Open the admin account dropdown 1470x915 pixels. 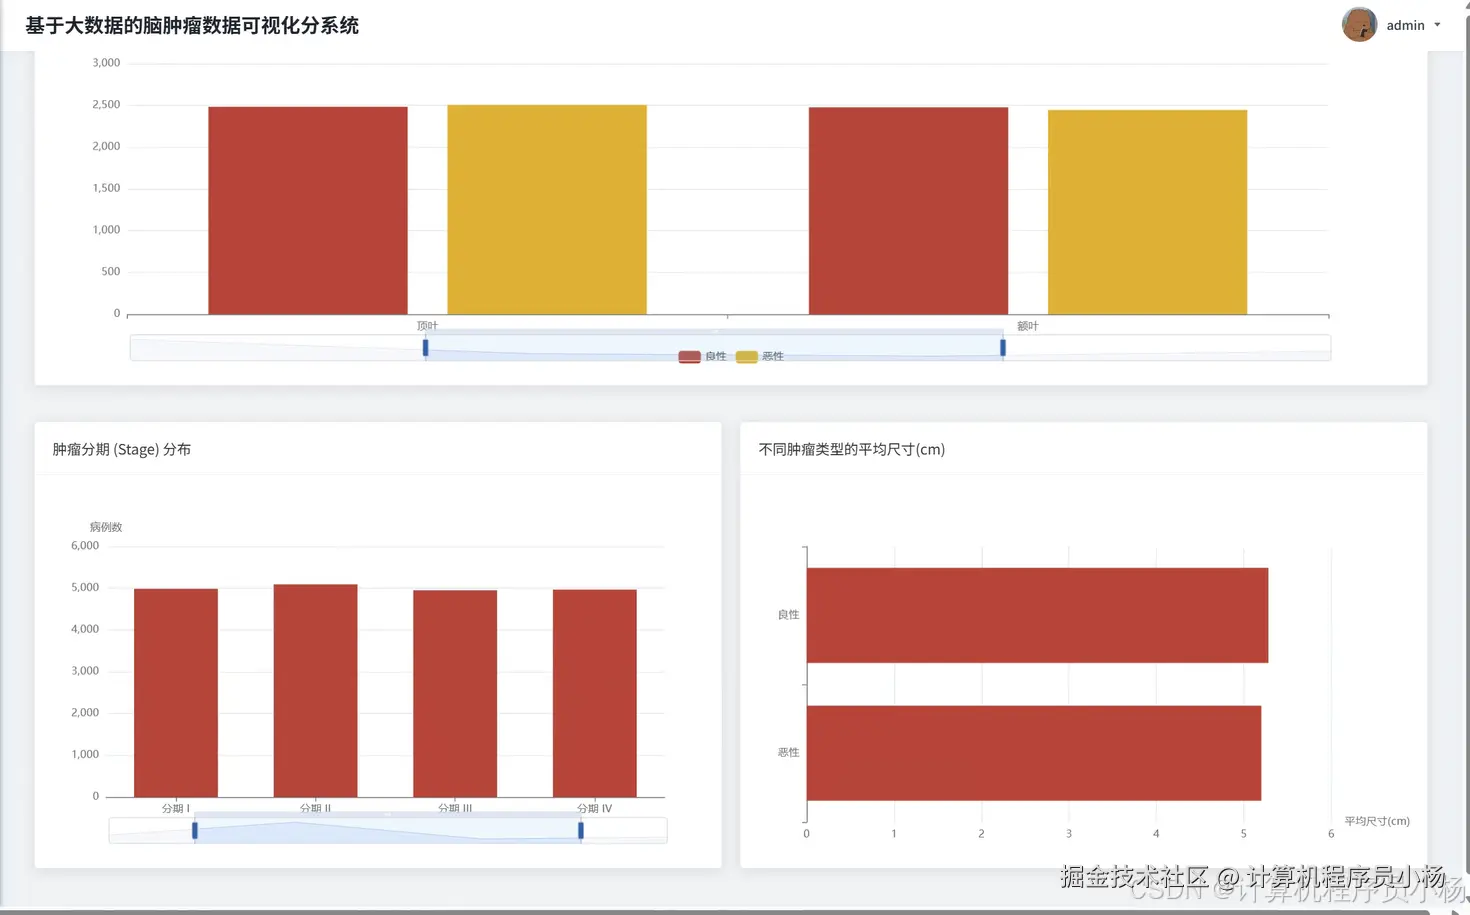[1436, 25]
